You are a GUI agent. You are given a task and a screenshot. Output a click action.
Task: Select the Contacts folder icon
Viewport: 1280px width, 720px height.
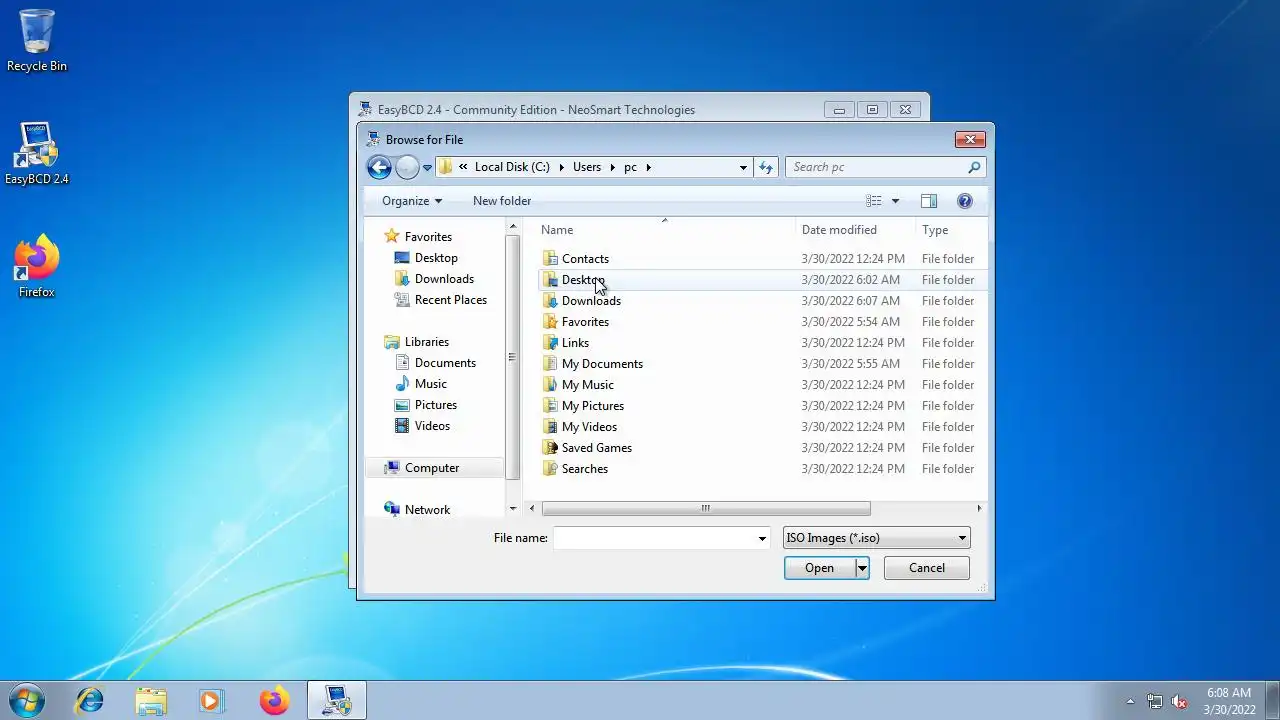(550, 259)
